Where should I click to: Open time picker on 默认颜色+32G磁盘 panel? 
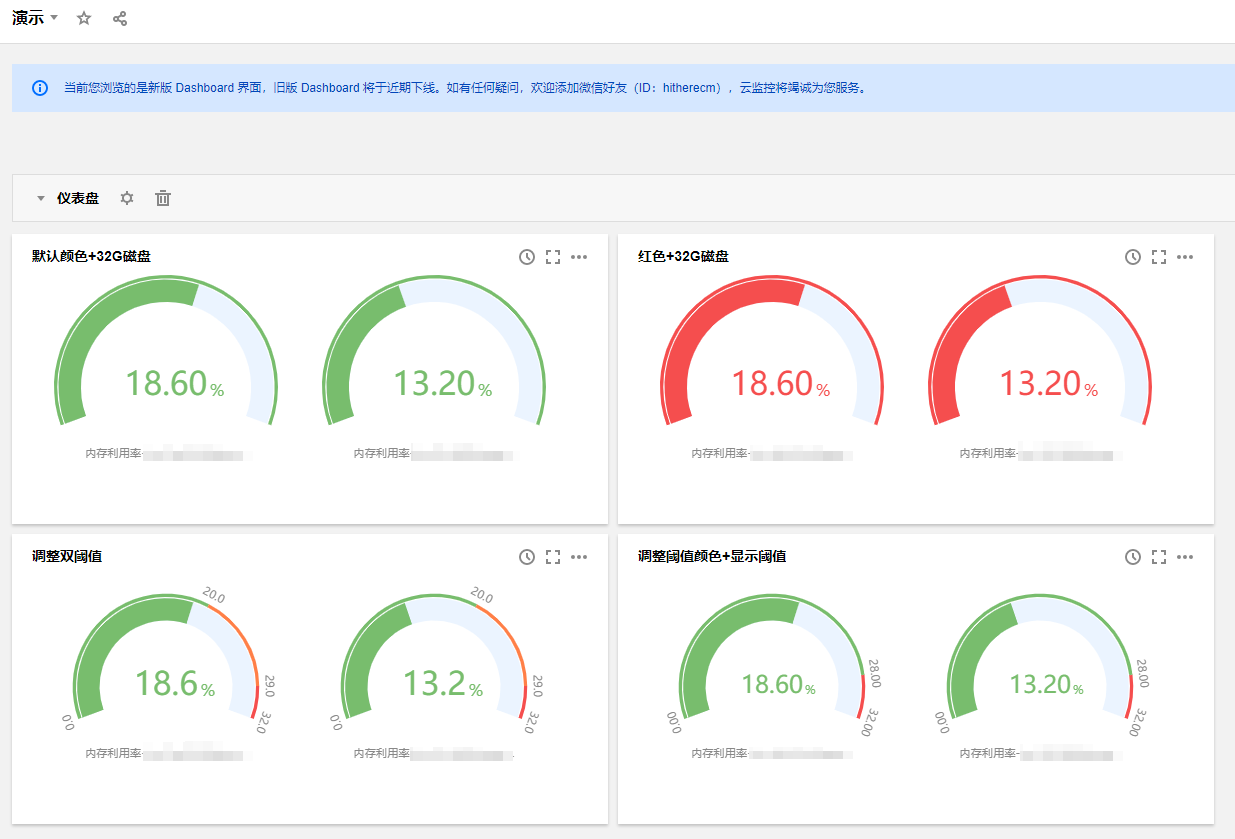[x=527, y=257]
